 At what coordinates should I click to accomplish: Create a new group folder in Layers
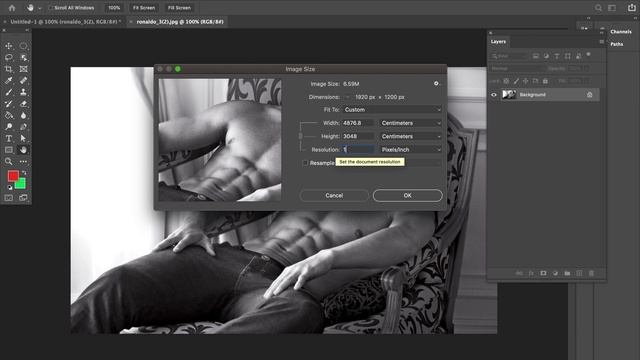[x=567, y=273]
